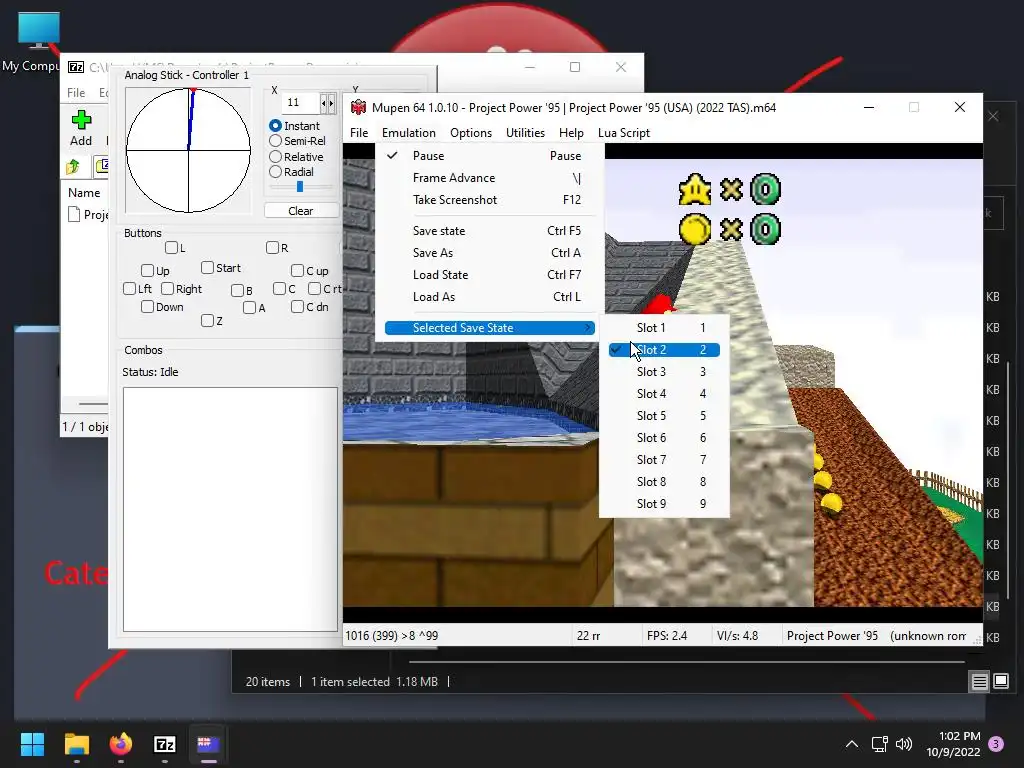Choose Frame Advance menu item
Image resolution: width=1024 pixels, height=768 pixels.
[489, 178]
